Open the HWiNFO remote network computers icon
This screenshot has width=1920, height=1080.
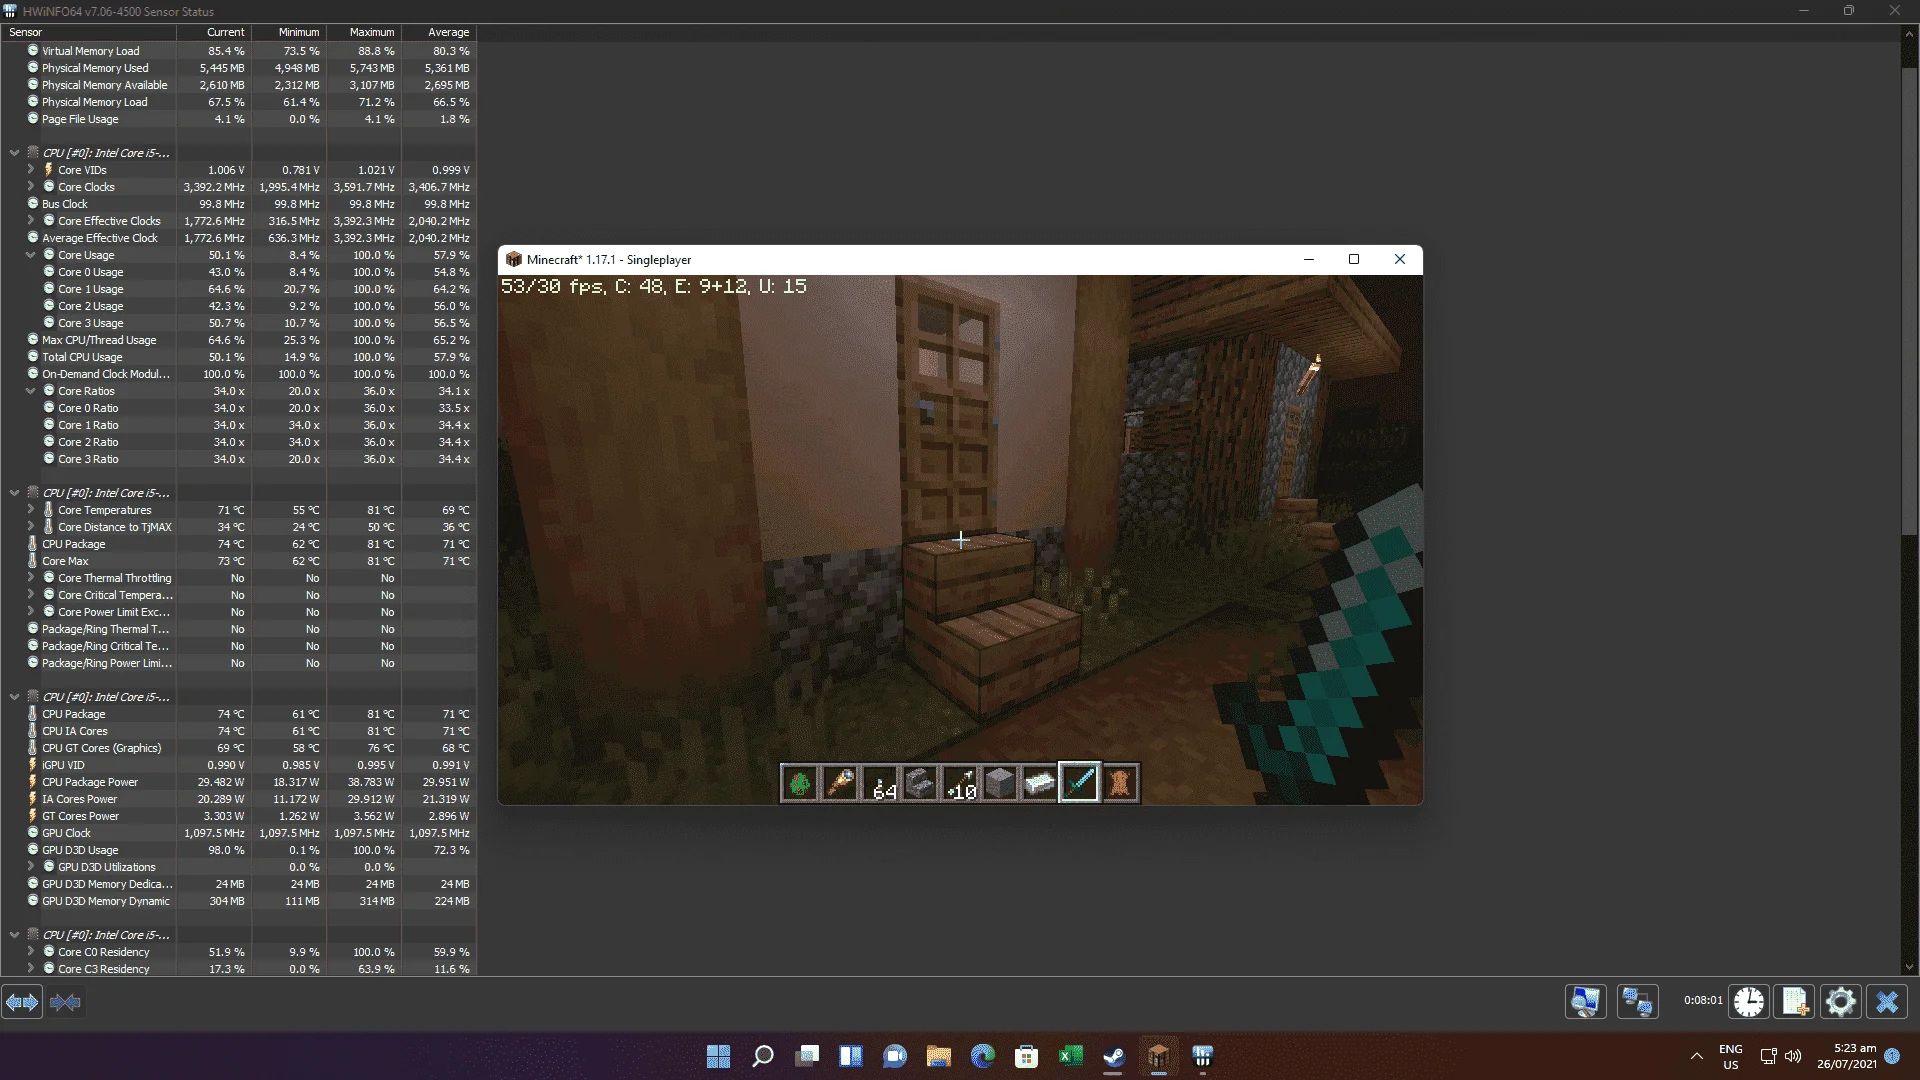(x=1637, y=1001)
